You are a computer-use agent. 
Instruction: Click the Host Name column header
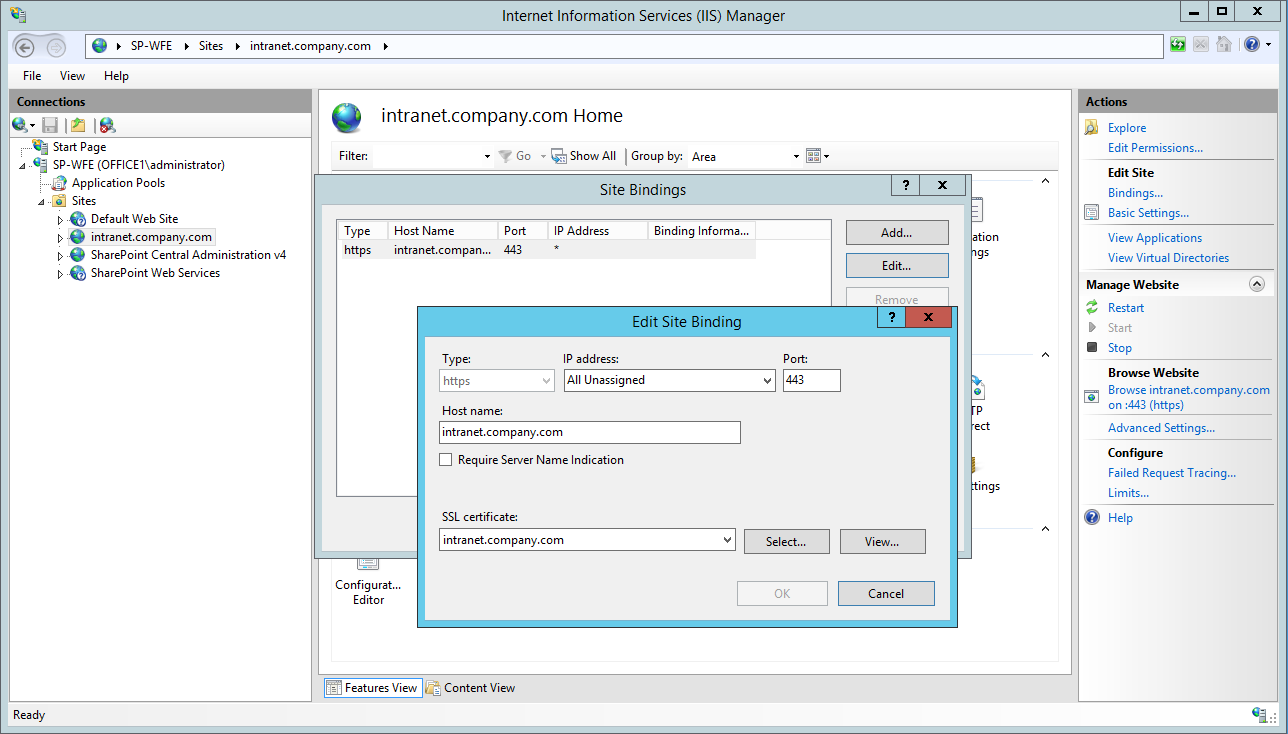pyautogui.click(x=443, y=231)
